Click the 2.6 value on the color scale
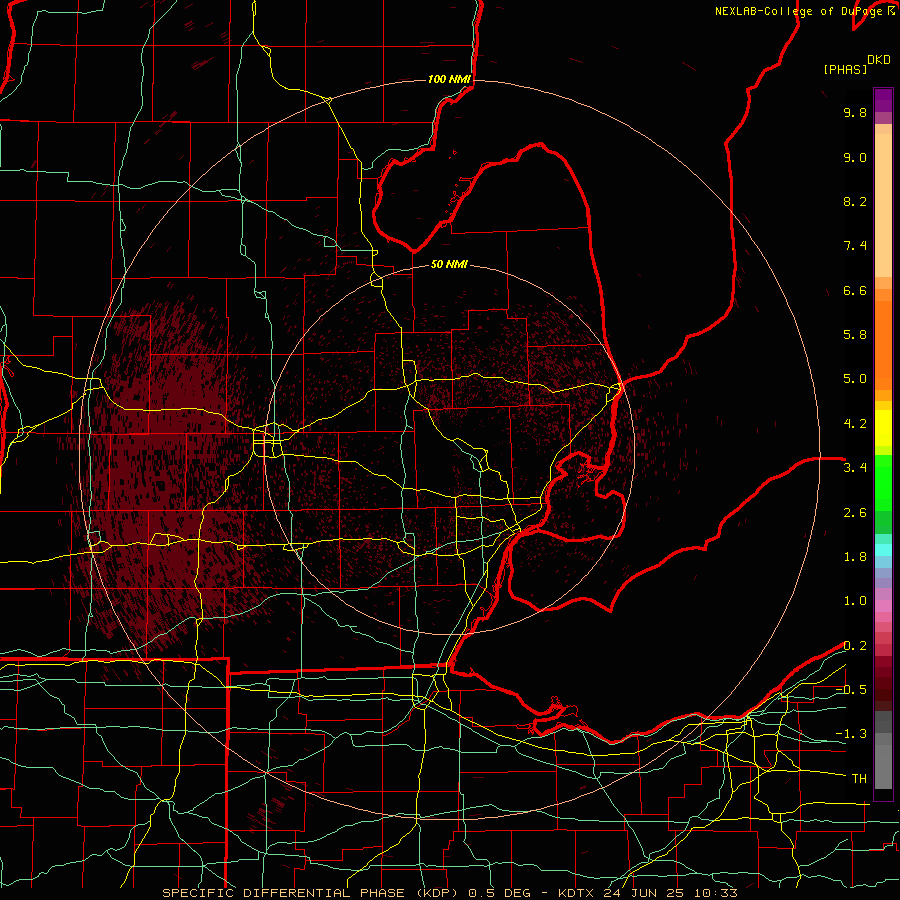 point(855,513)
